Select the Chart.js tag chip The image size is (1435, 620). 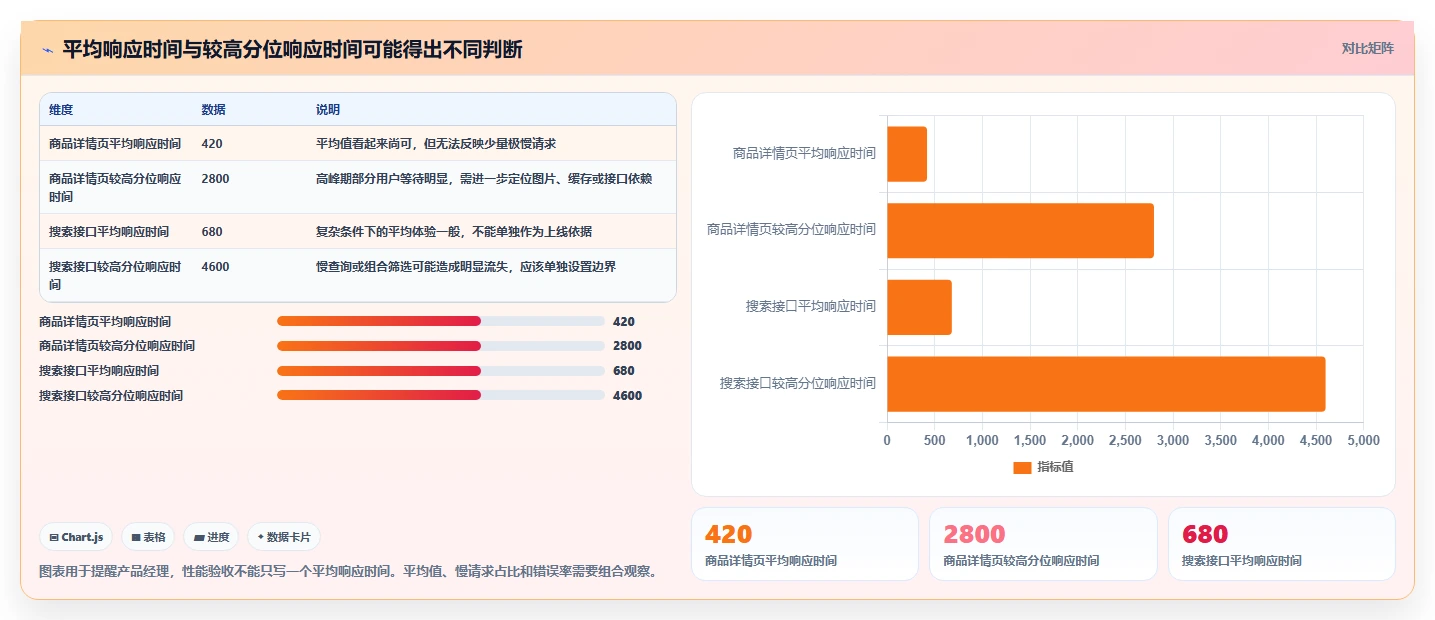(76, 537)
